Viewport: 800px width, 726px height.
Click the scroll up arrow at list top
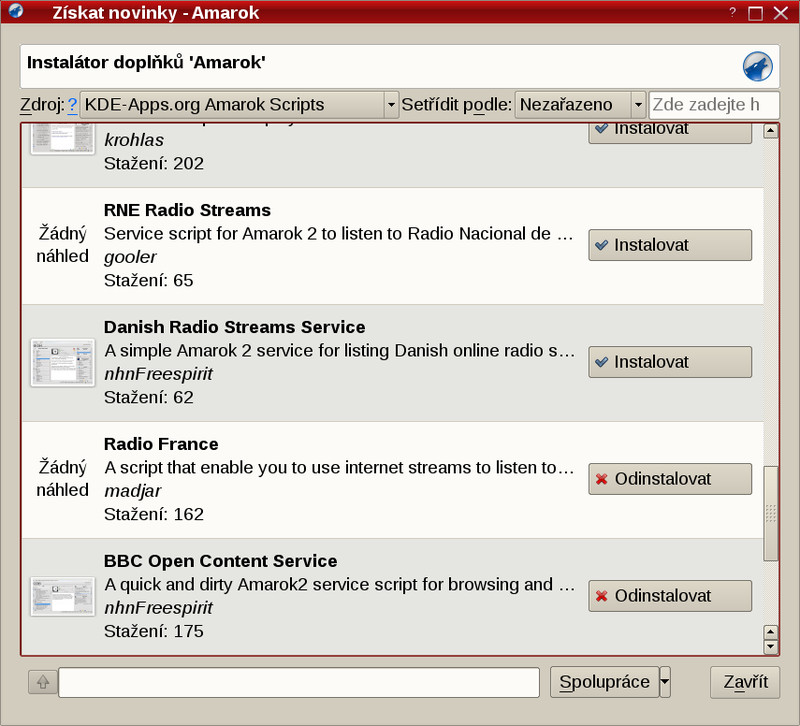click(770, 131)
